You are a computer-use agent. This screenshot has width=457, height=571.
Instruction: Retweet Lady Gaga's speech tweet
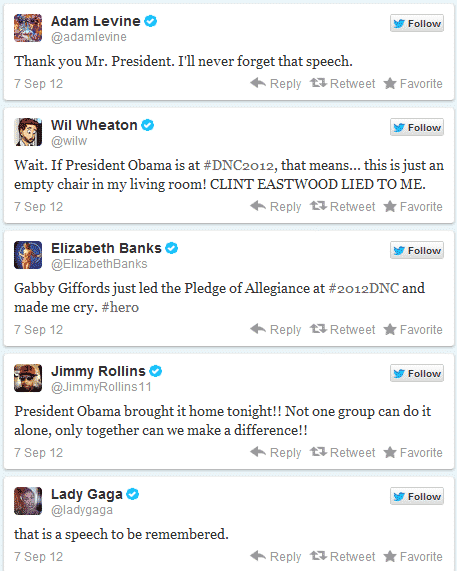tap(342, 556)
